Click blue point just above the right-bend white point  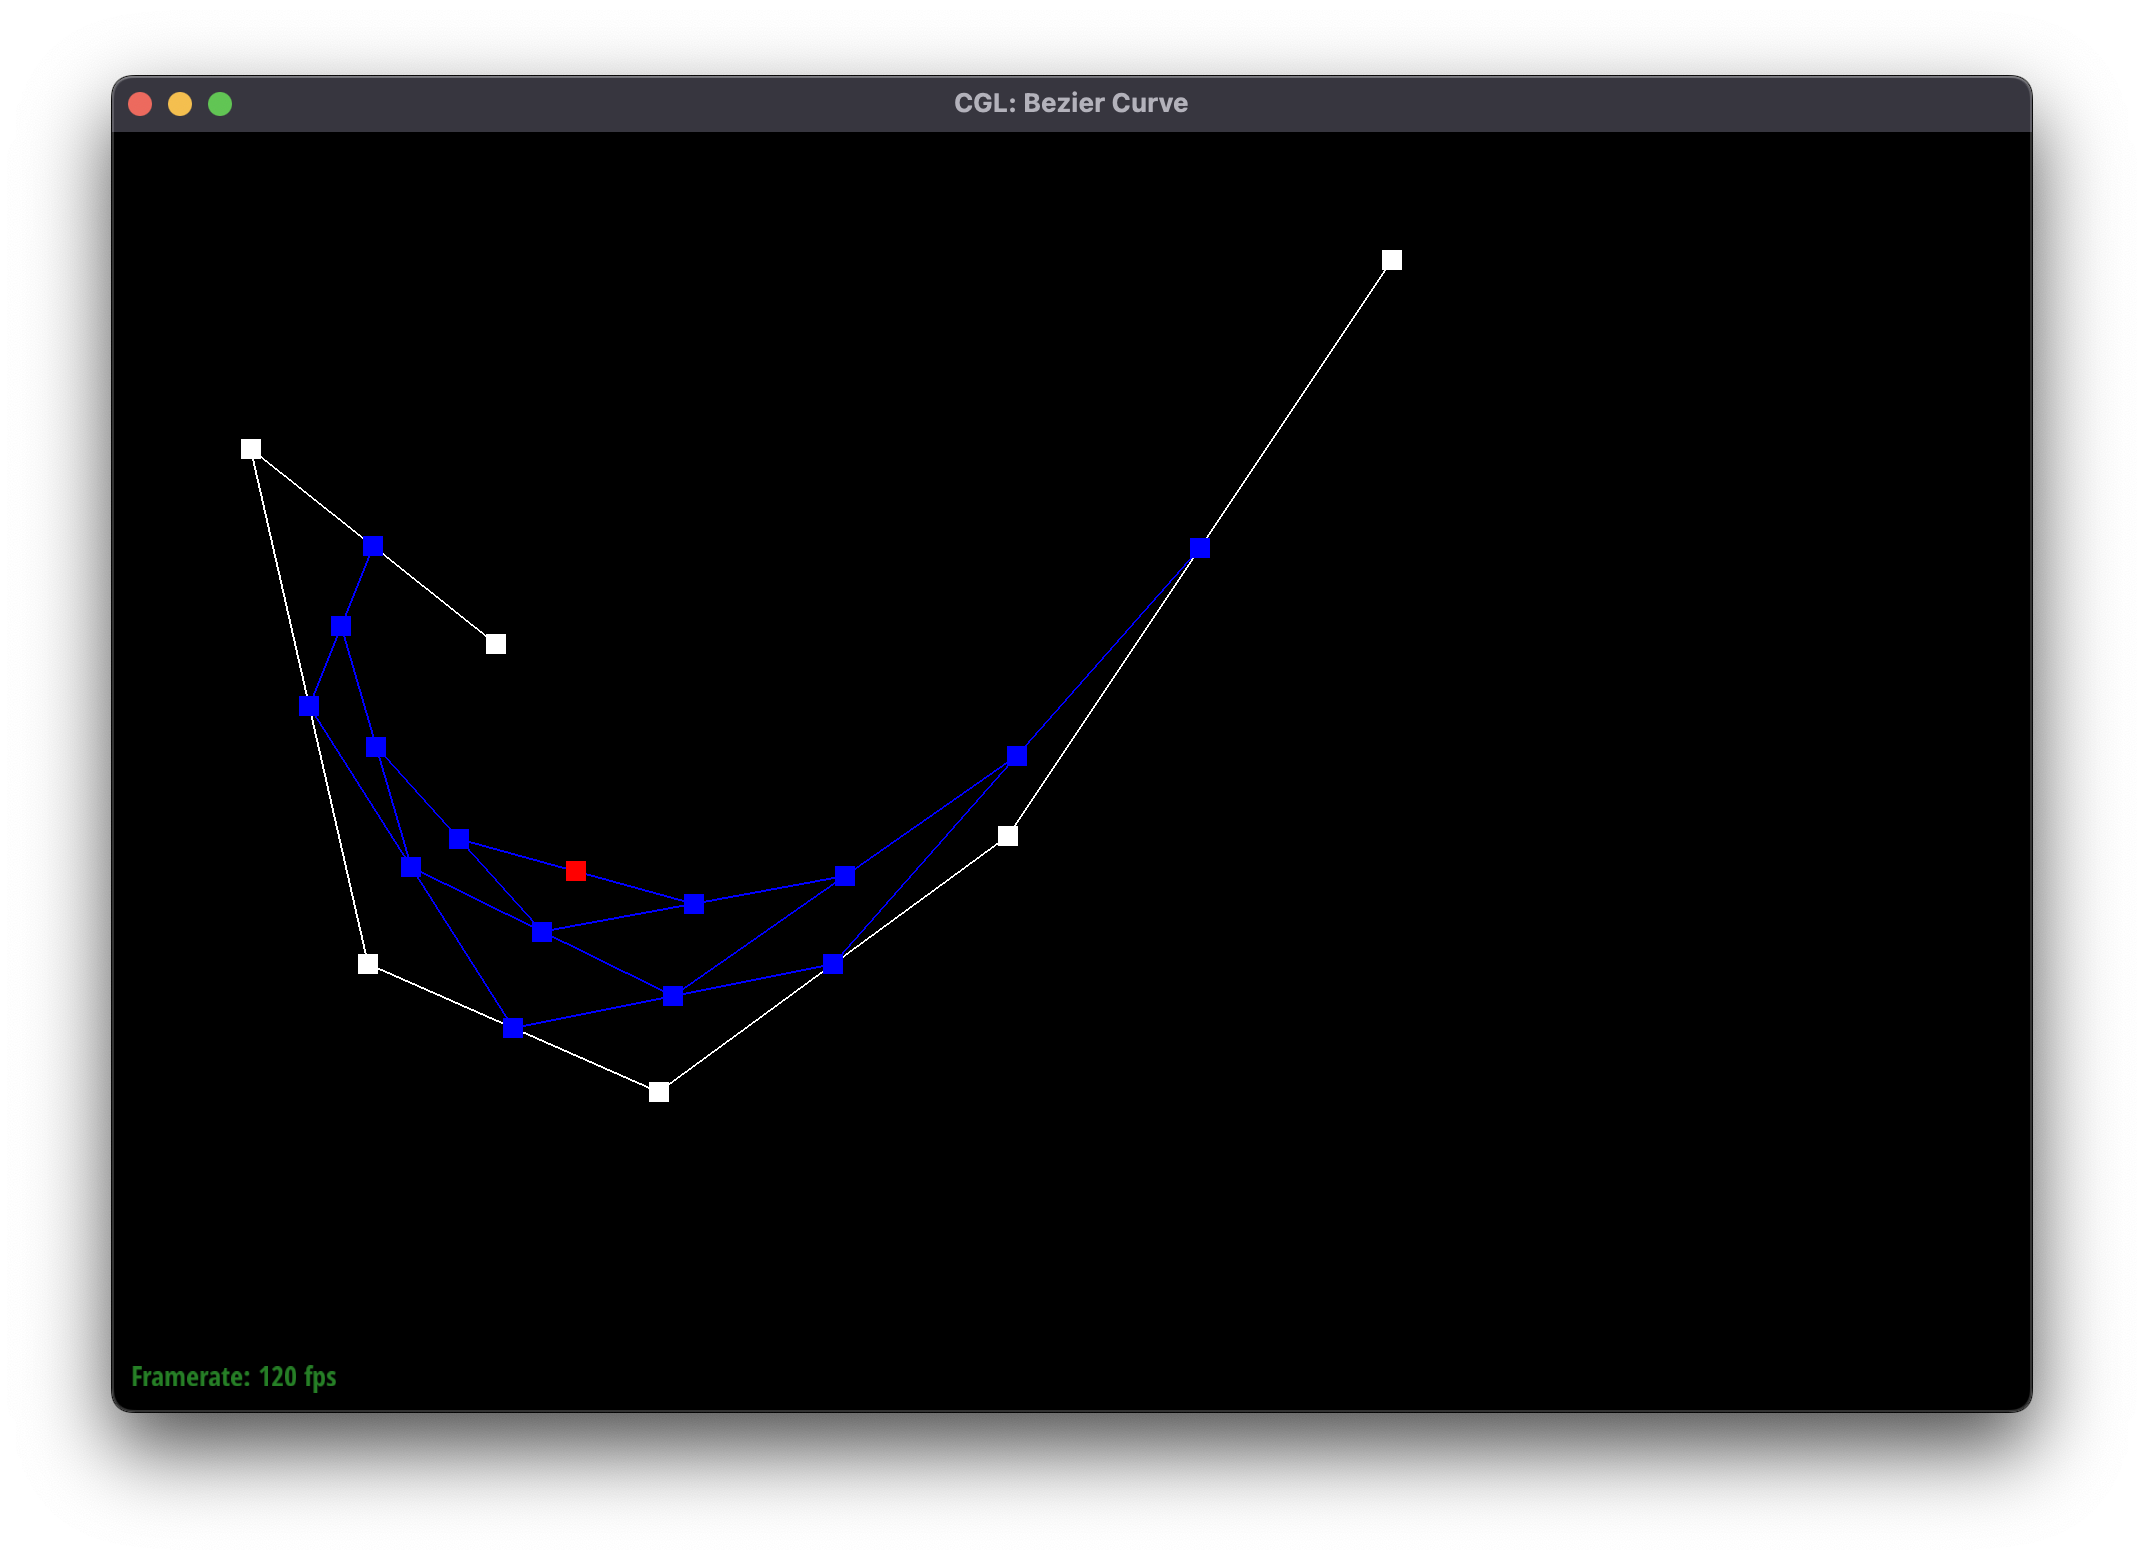(x=1017, y=755)
